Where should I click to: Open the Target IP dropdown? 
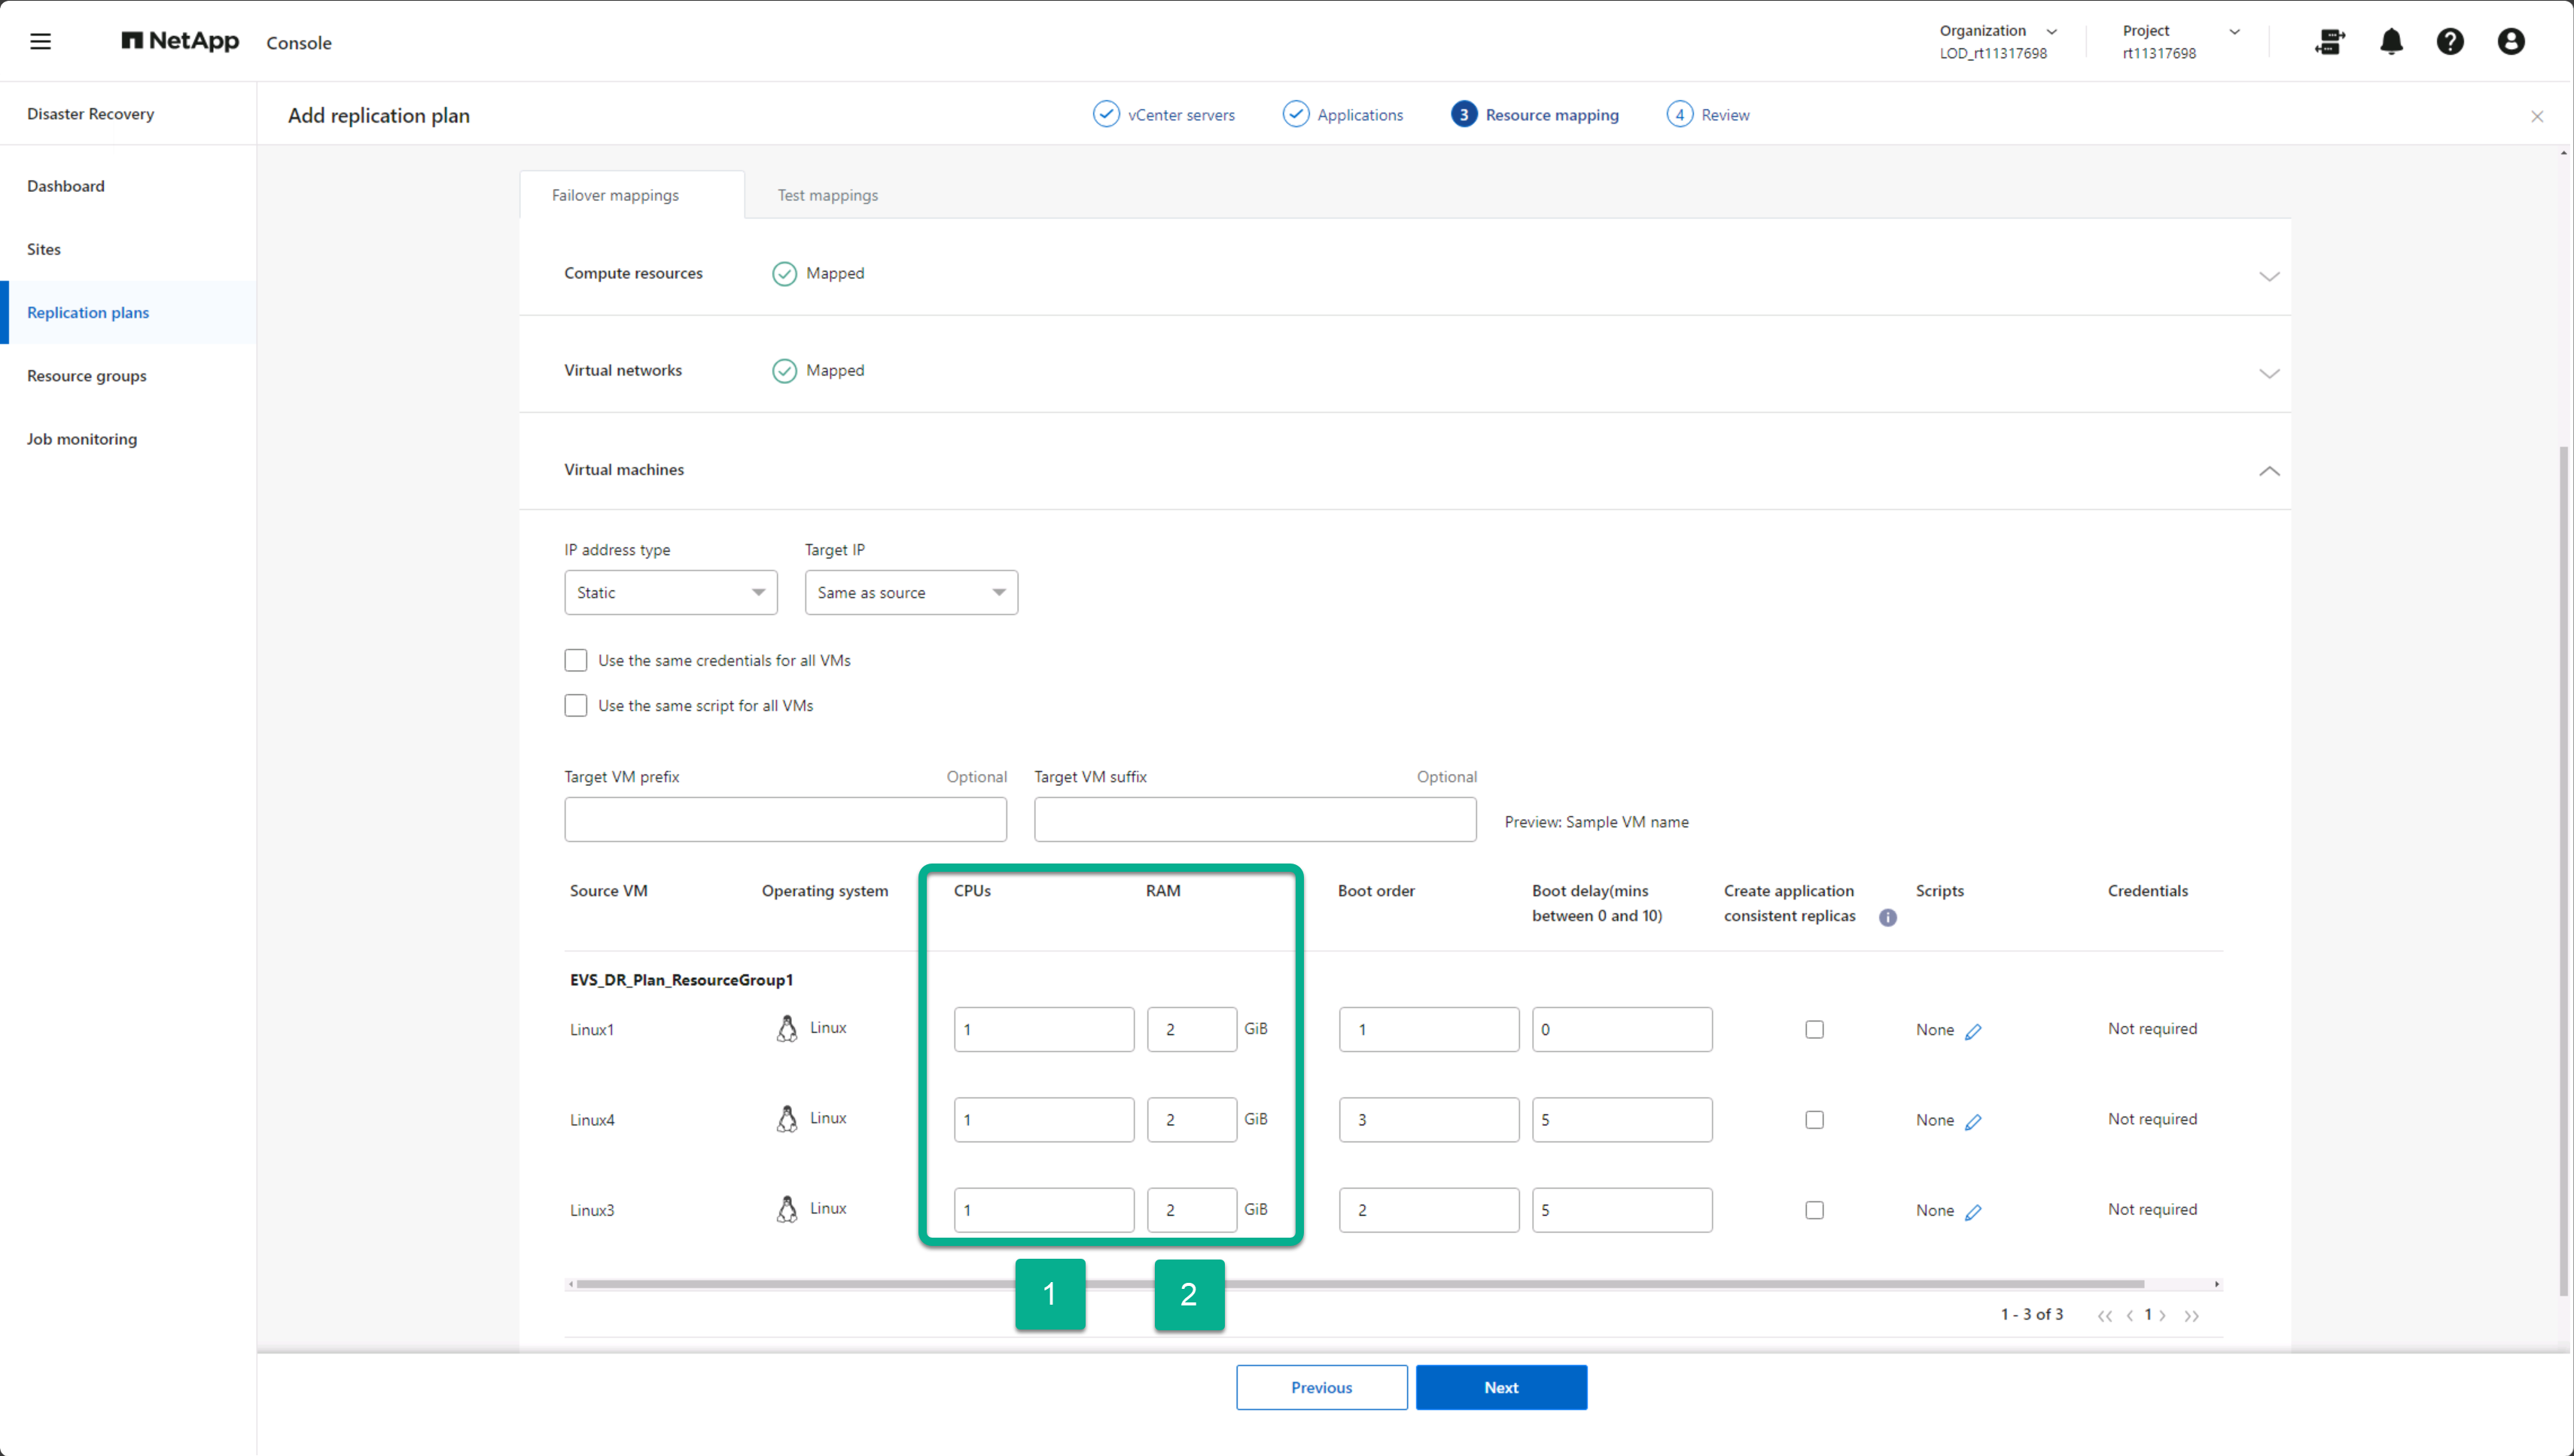[x=910, y=592]
